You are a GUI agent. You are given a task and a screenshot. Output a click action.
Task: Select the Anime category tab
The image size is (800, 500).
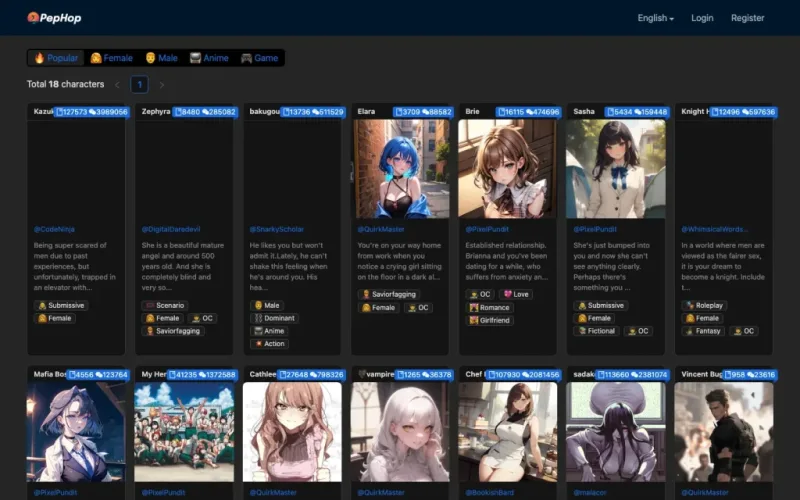(x=209, y=58)
